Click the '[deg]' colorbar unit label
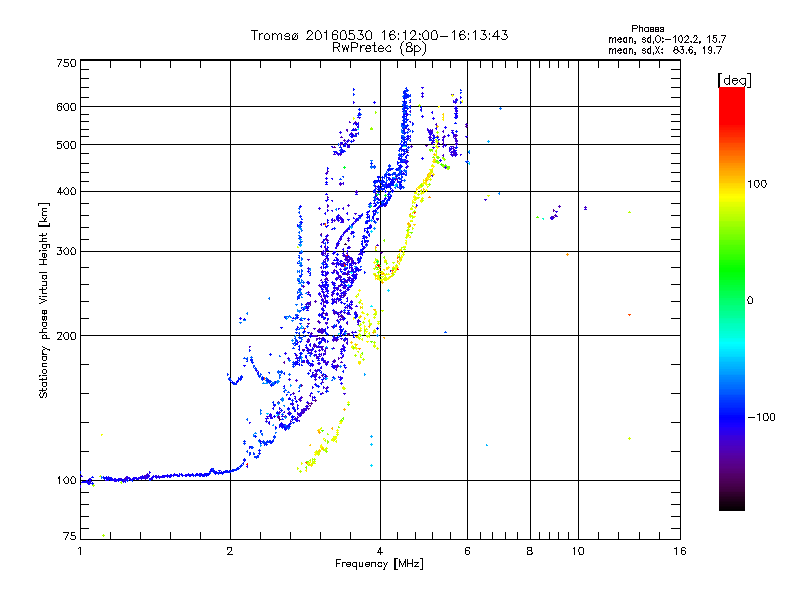This screenshot has width=800, height=600. [x=734, y=80]
